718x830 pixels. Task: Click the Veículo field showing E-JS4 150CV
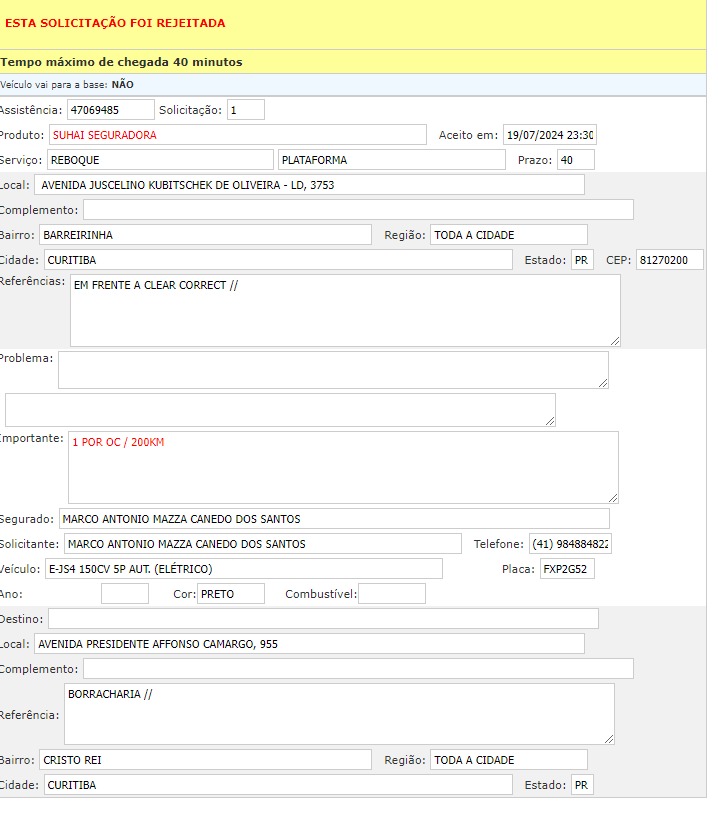coord(243,569)
